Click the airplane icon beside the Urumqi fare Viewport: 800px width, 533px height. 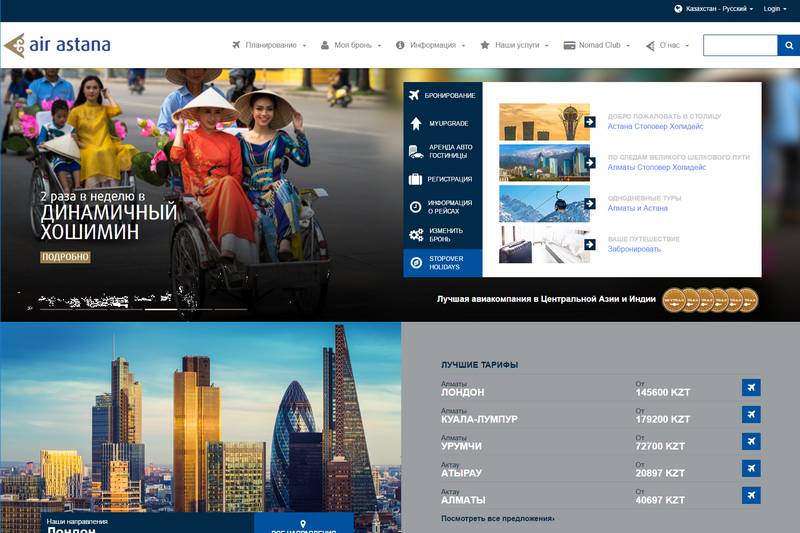(x=751, y=442)
